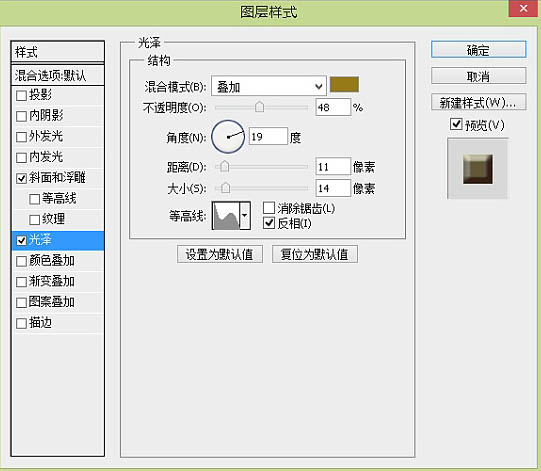Enable the 渐变叠加 gradient overlay checkbox

[21, 282]
